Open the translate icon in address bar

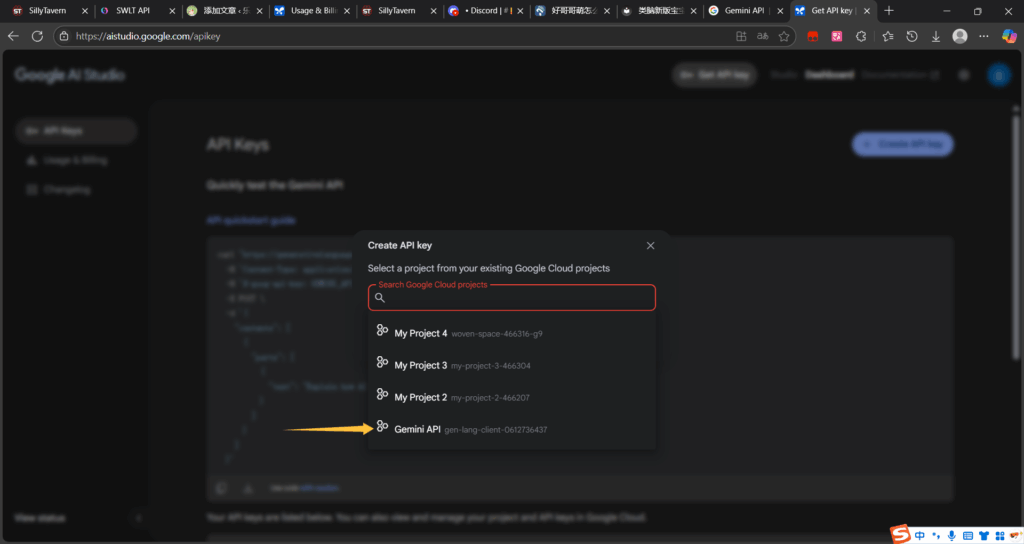763,36
